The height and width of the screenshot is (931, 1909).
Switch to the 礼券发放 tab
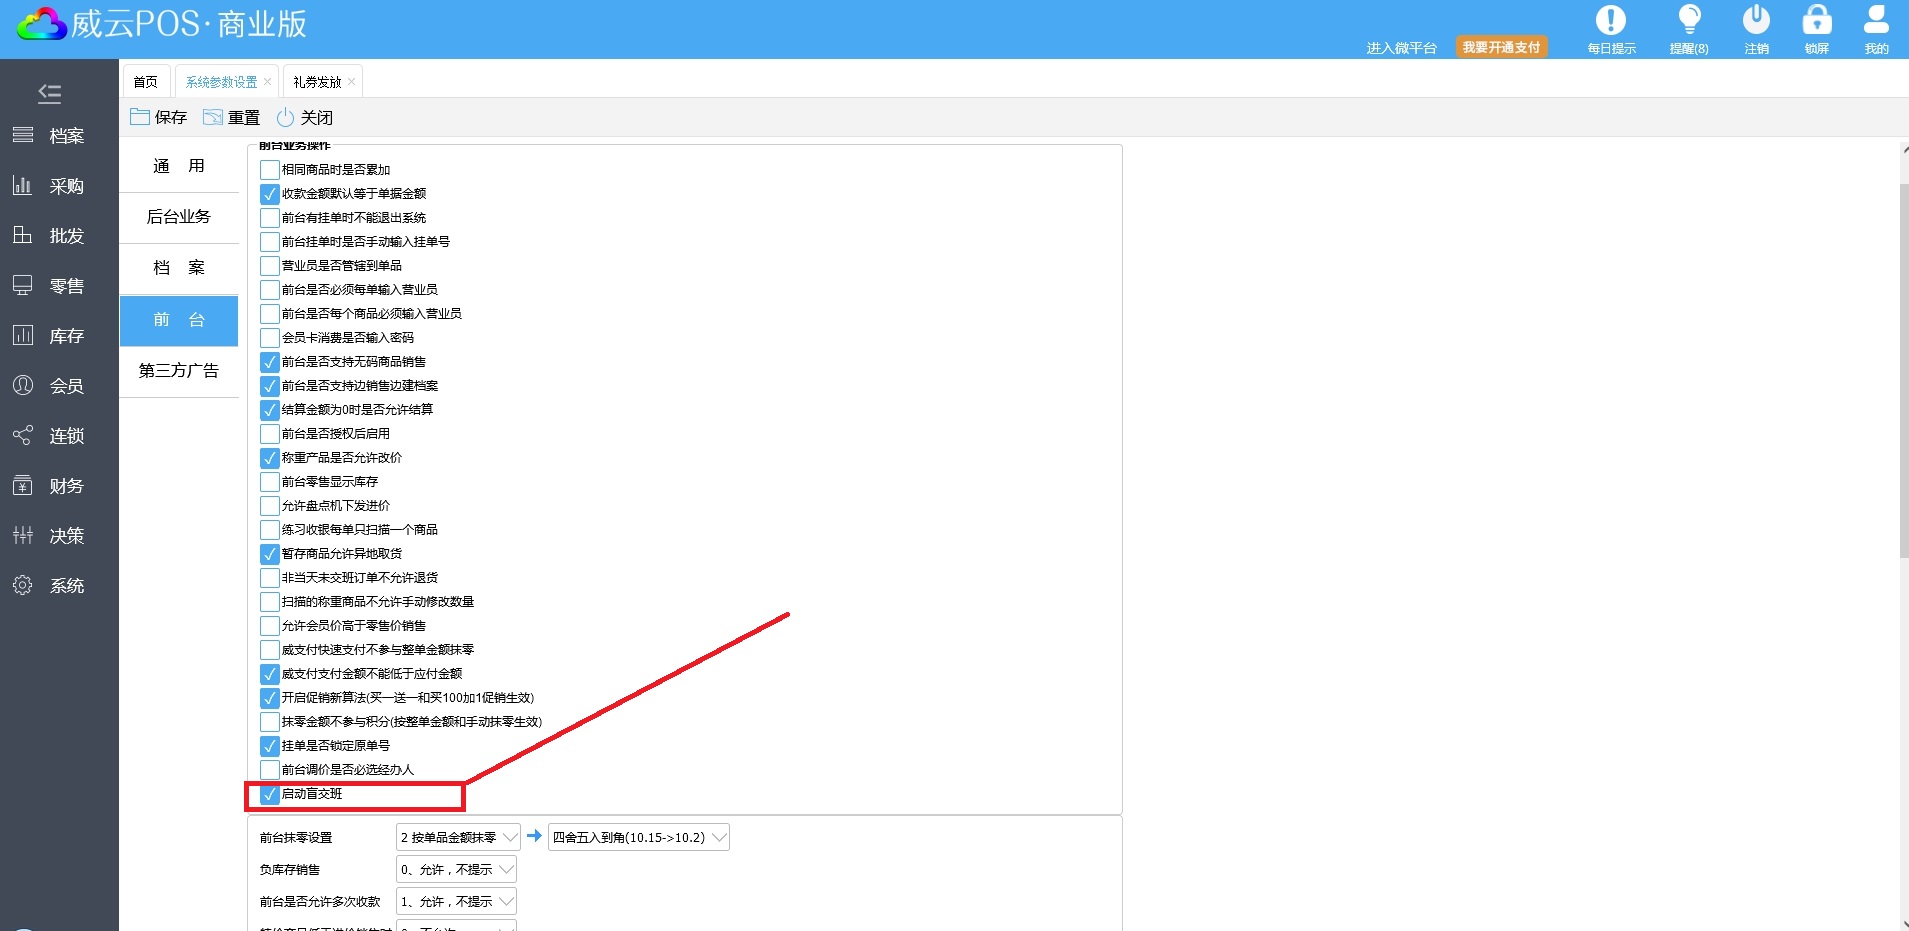tap(317, 82)
